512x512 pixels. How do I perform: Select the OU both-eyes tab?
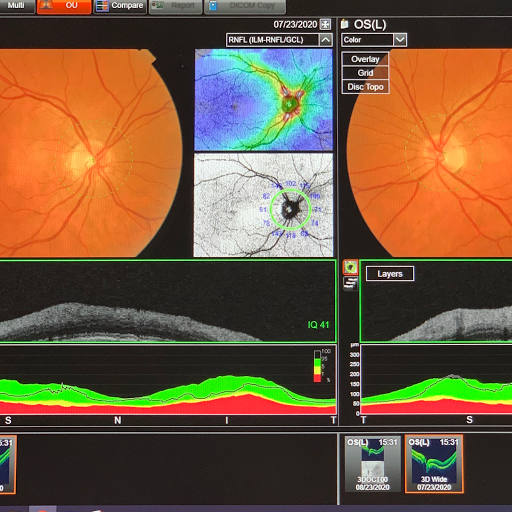pos(64,6)
